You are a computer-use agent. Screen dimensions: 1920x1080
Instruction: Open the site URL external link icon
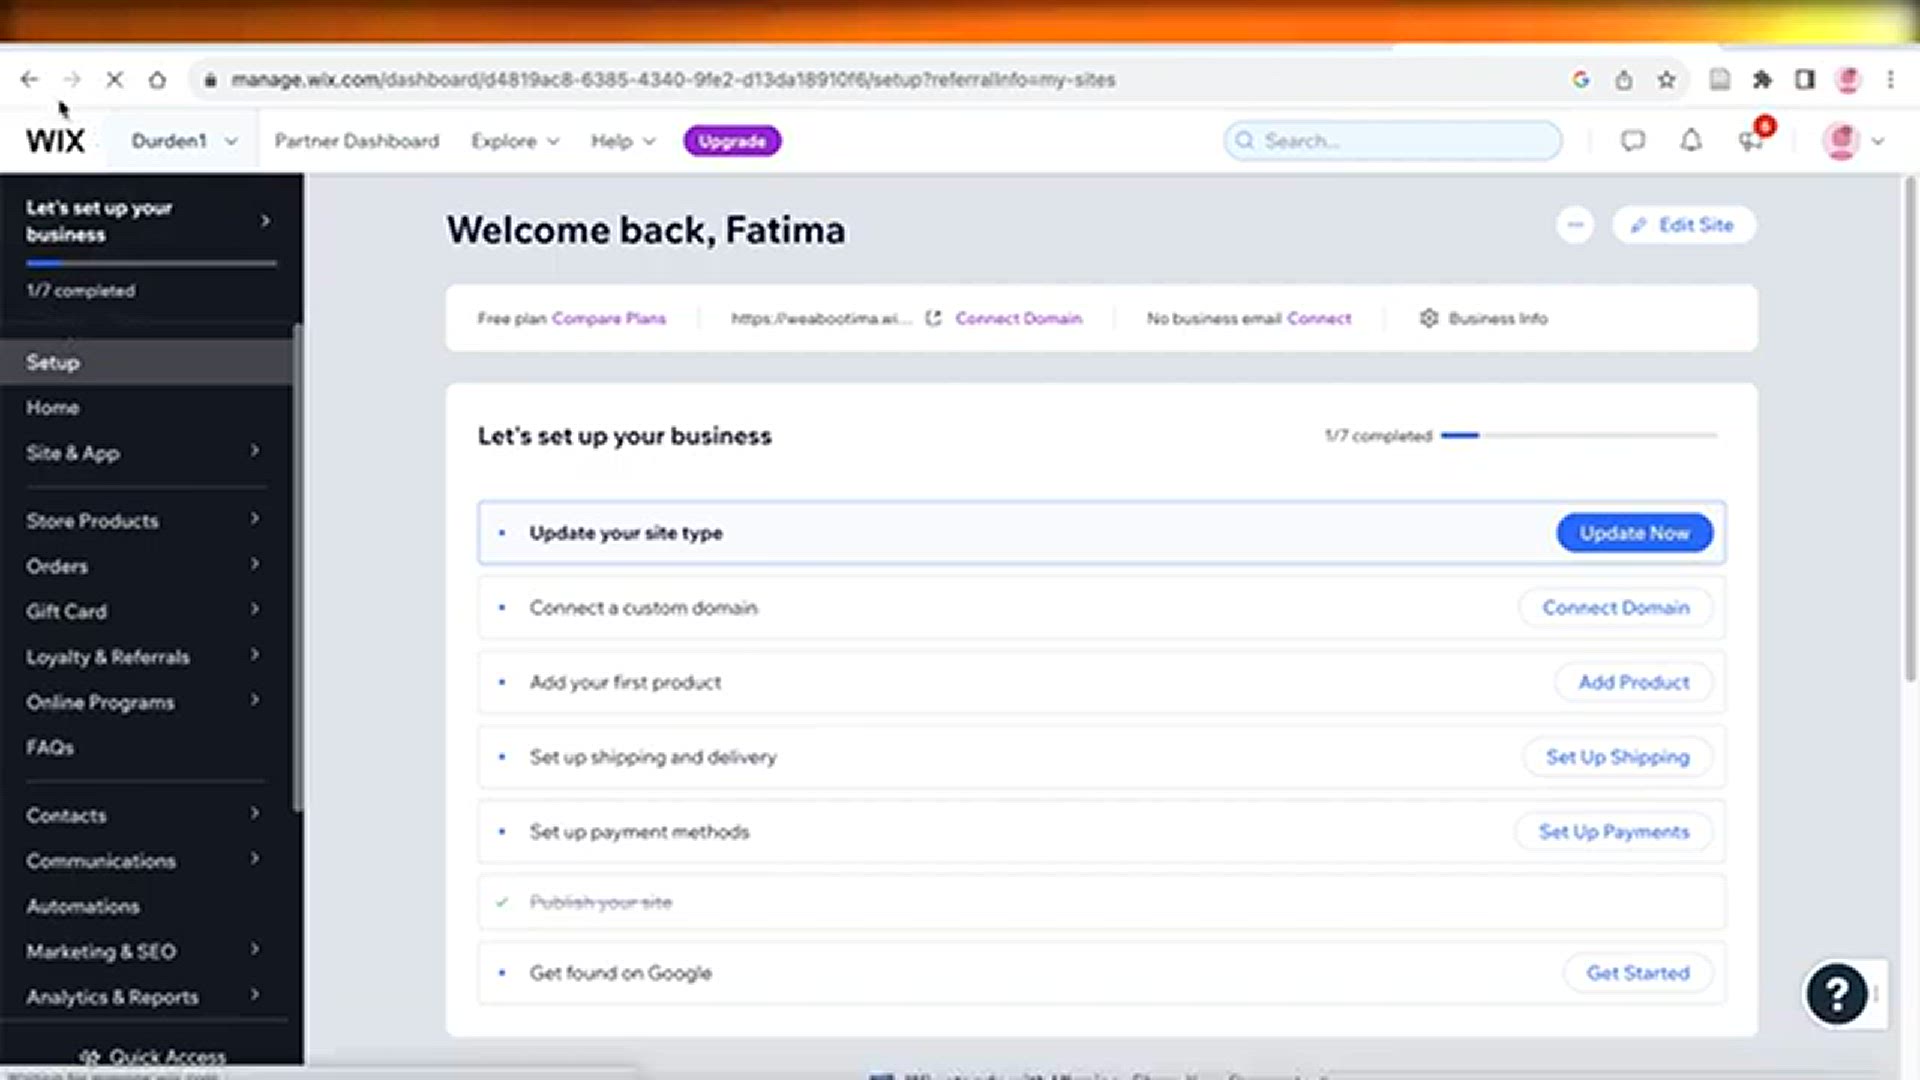click(x=933, y=318)
